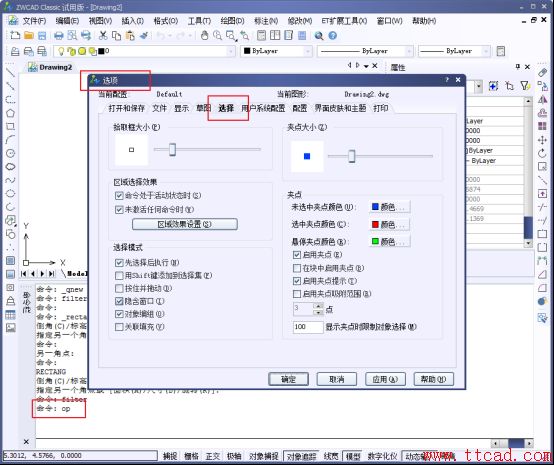Click the 拾取框大小 slider handle
Screen dimensions: 554x465
[172, 149]
